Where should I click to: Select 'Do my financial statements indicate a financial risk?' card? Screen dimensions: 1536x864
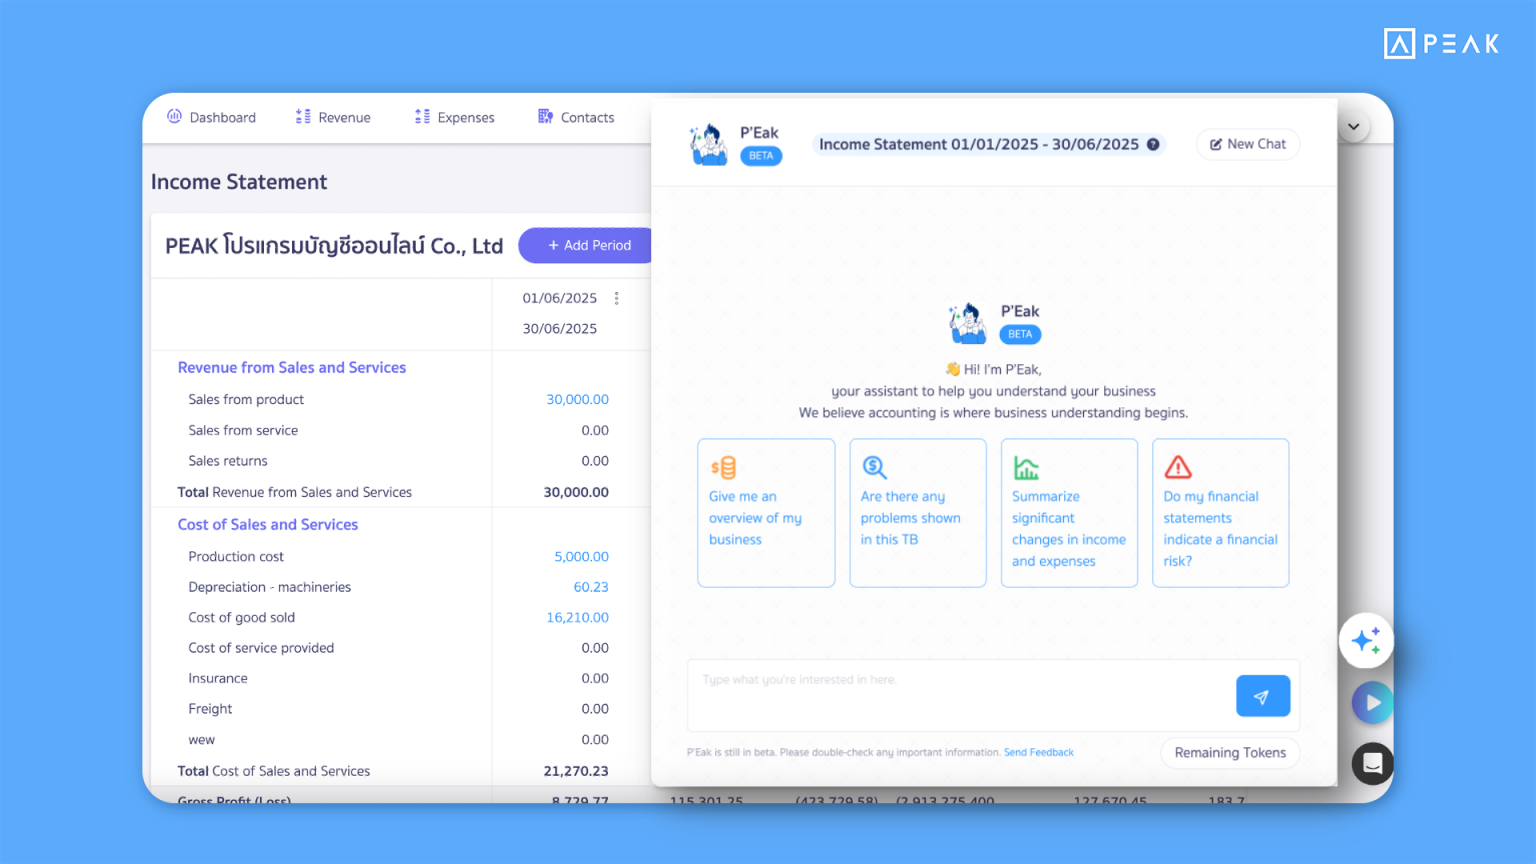[x=1221, y=513]
